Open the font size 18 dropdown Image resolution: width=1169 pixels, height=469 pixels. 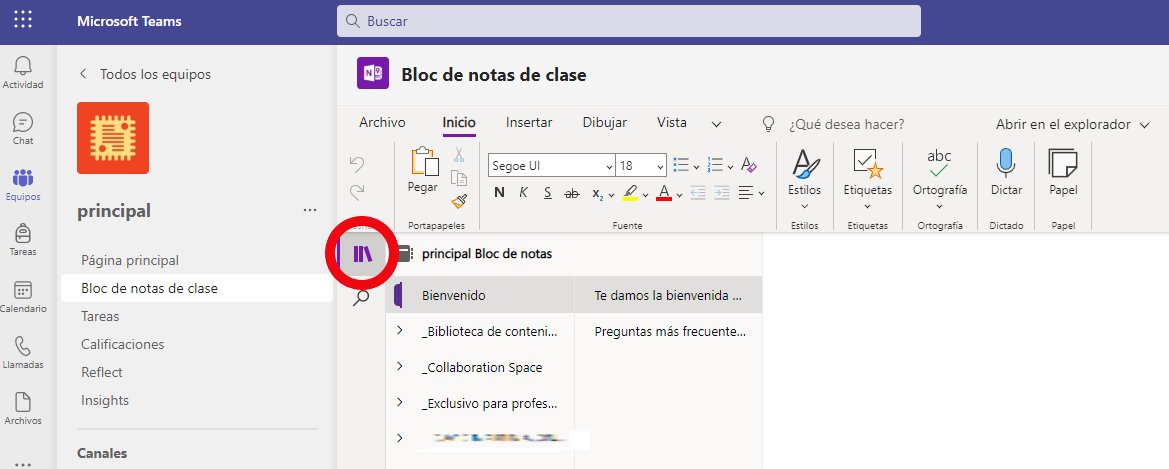tap(660, 166)
